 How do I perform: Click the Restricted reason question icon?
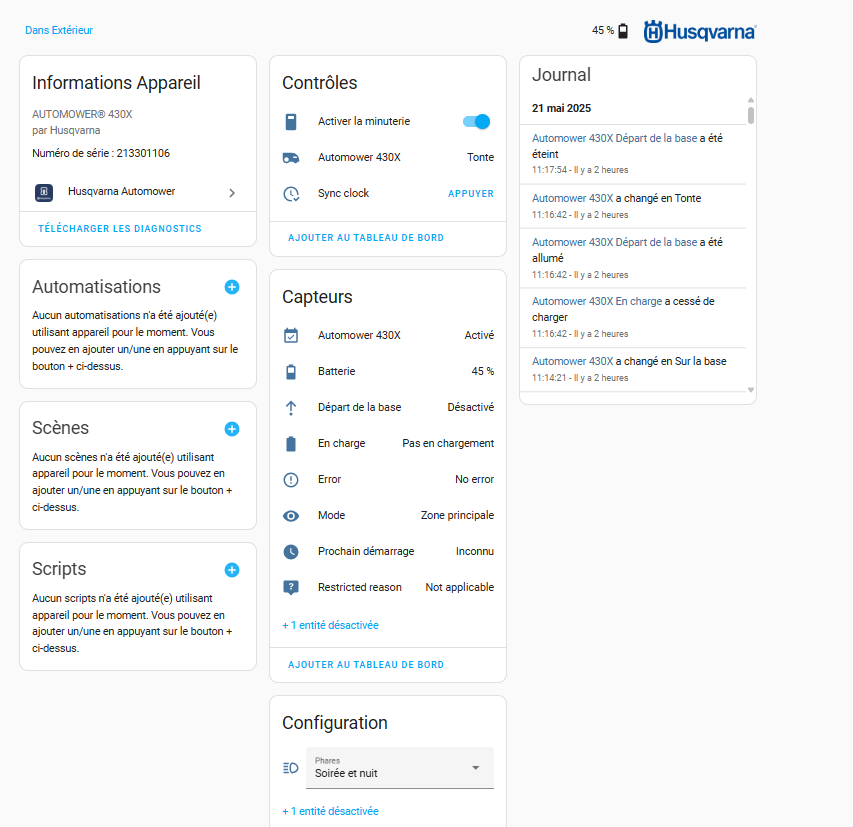coord(291,588)
